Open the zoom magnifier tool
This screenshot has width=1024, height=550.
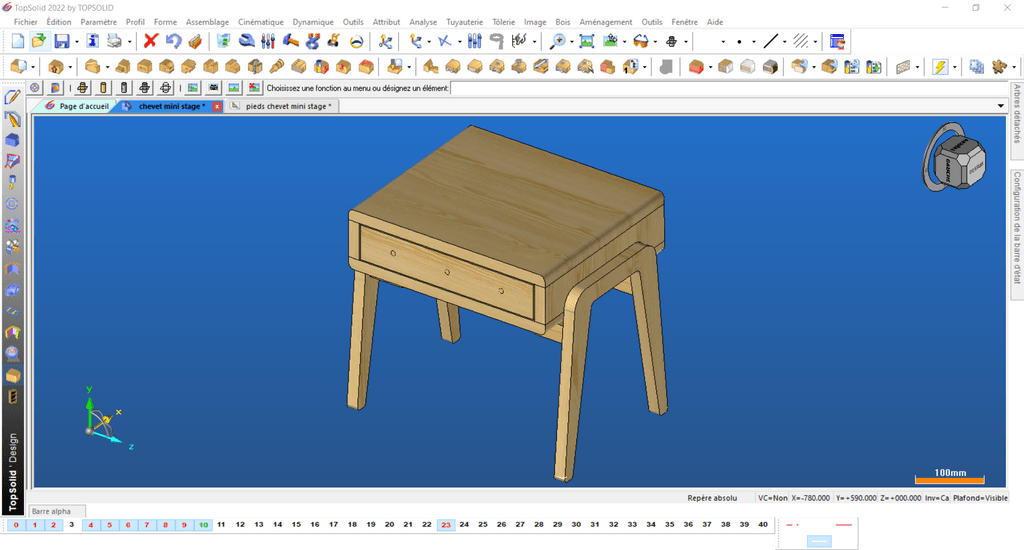[x=558, y=41]
